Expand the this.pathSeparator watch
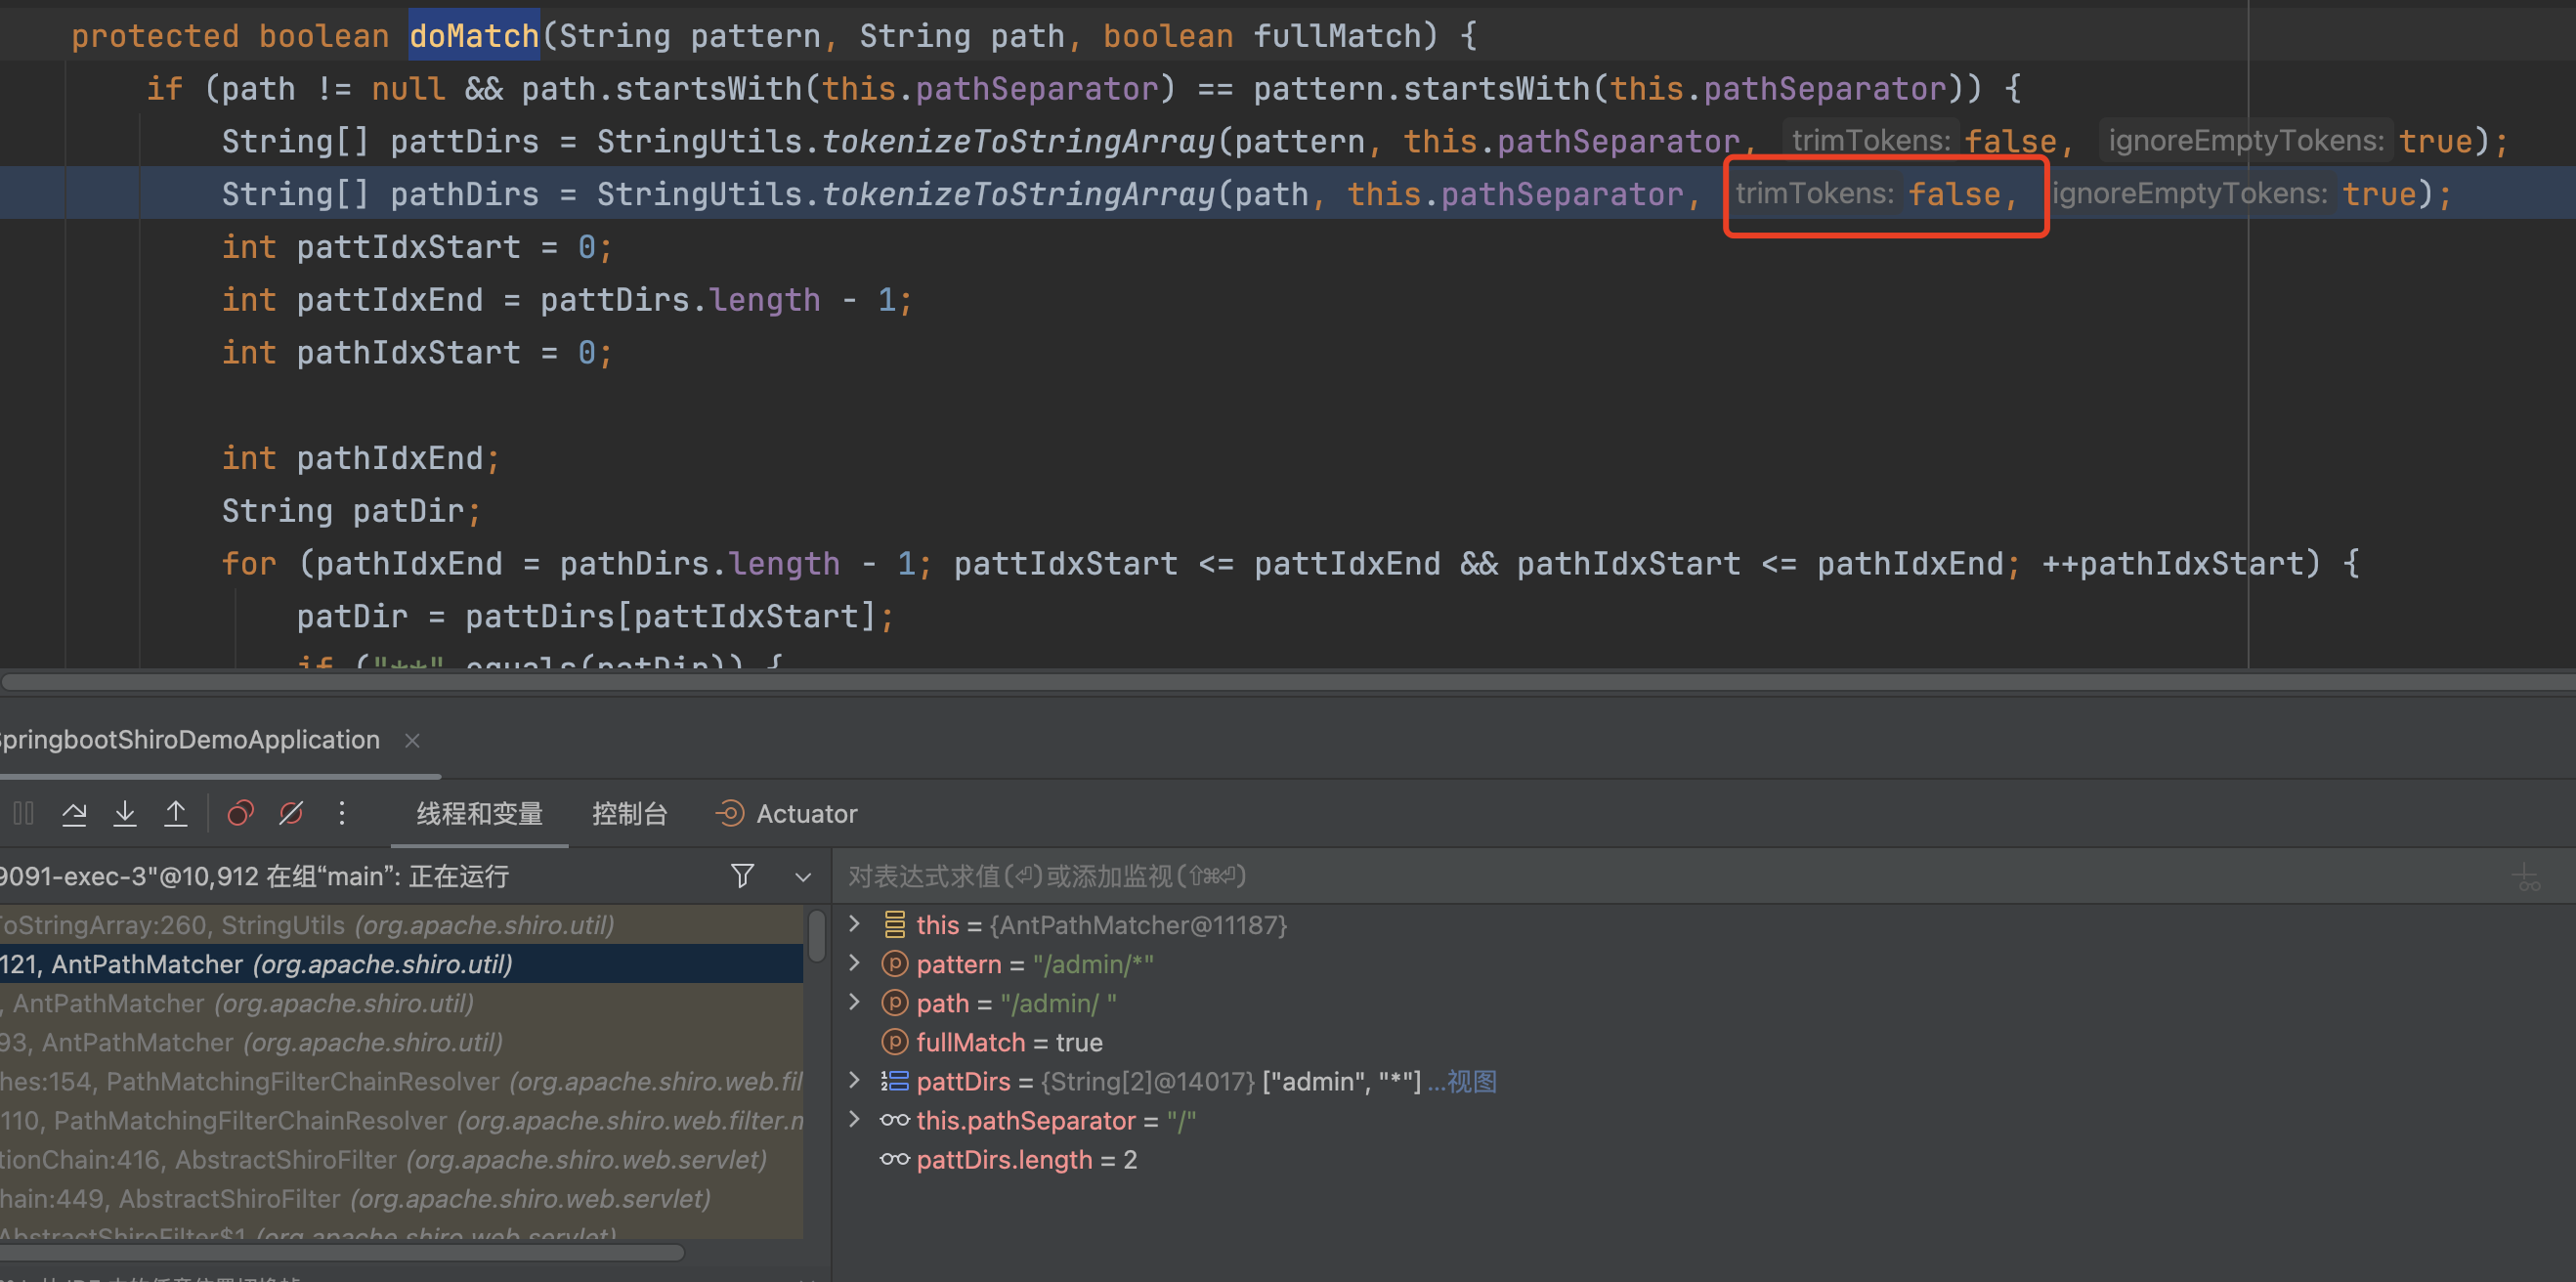The image size is (2576, 1282). click(854, 1119)
